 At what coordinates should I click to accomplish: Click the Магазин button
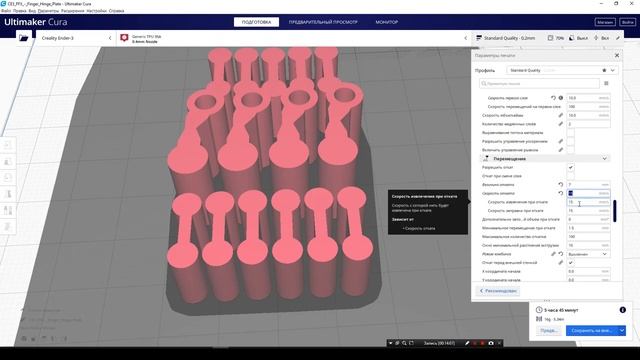click(605, 22)
